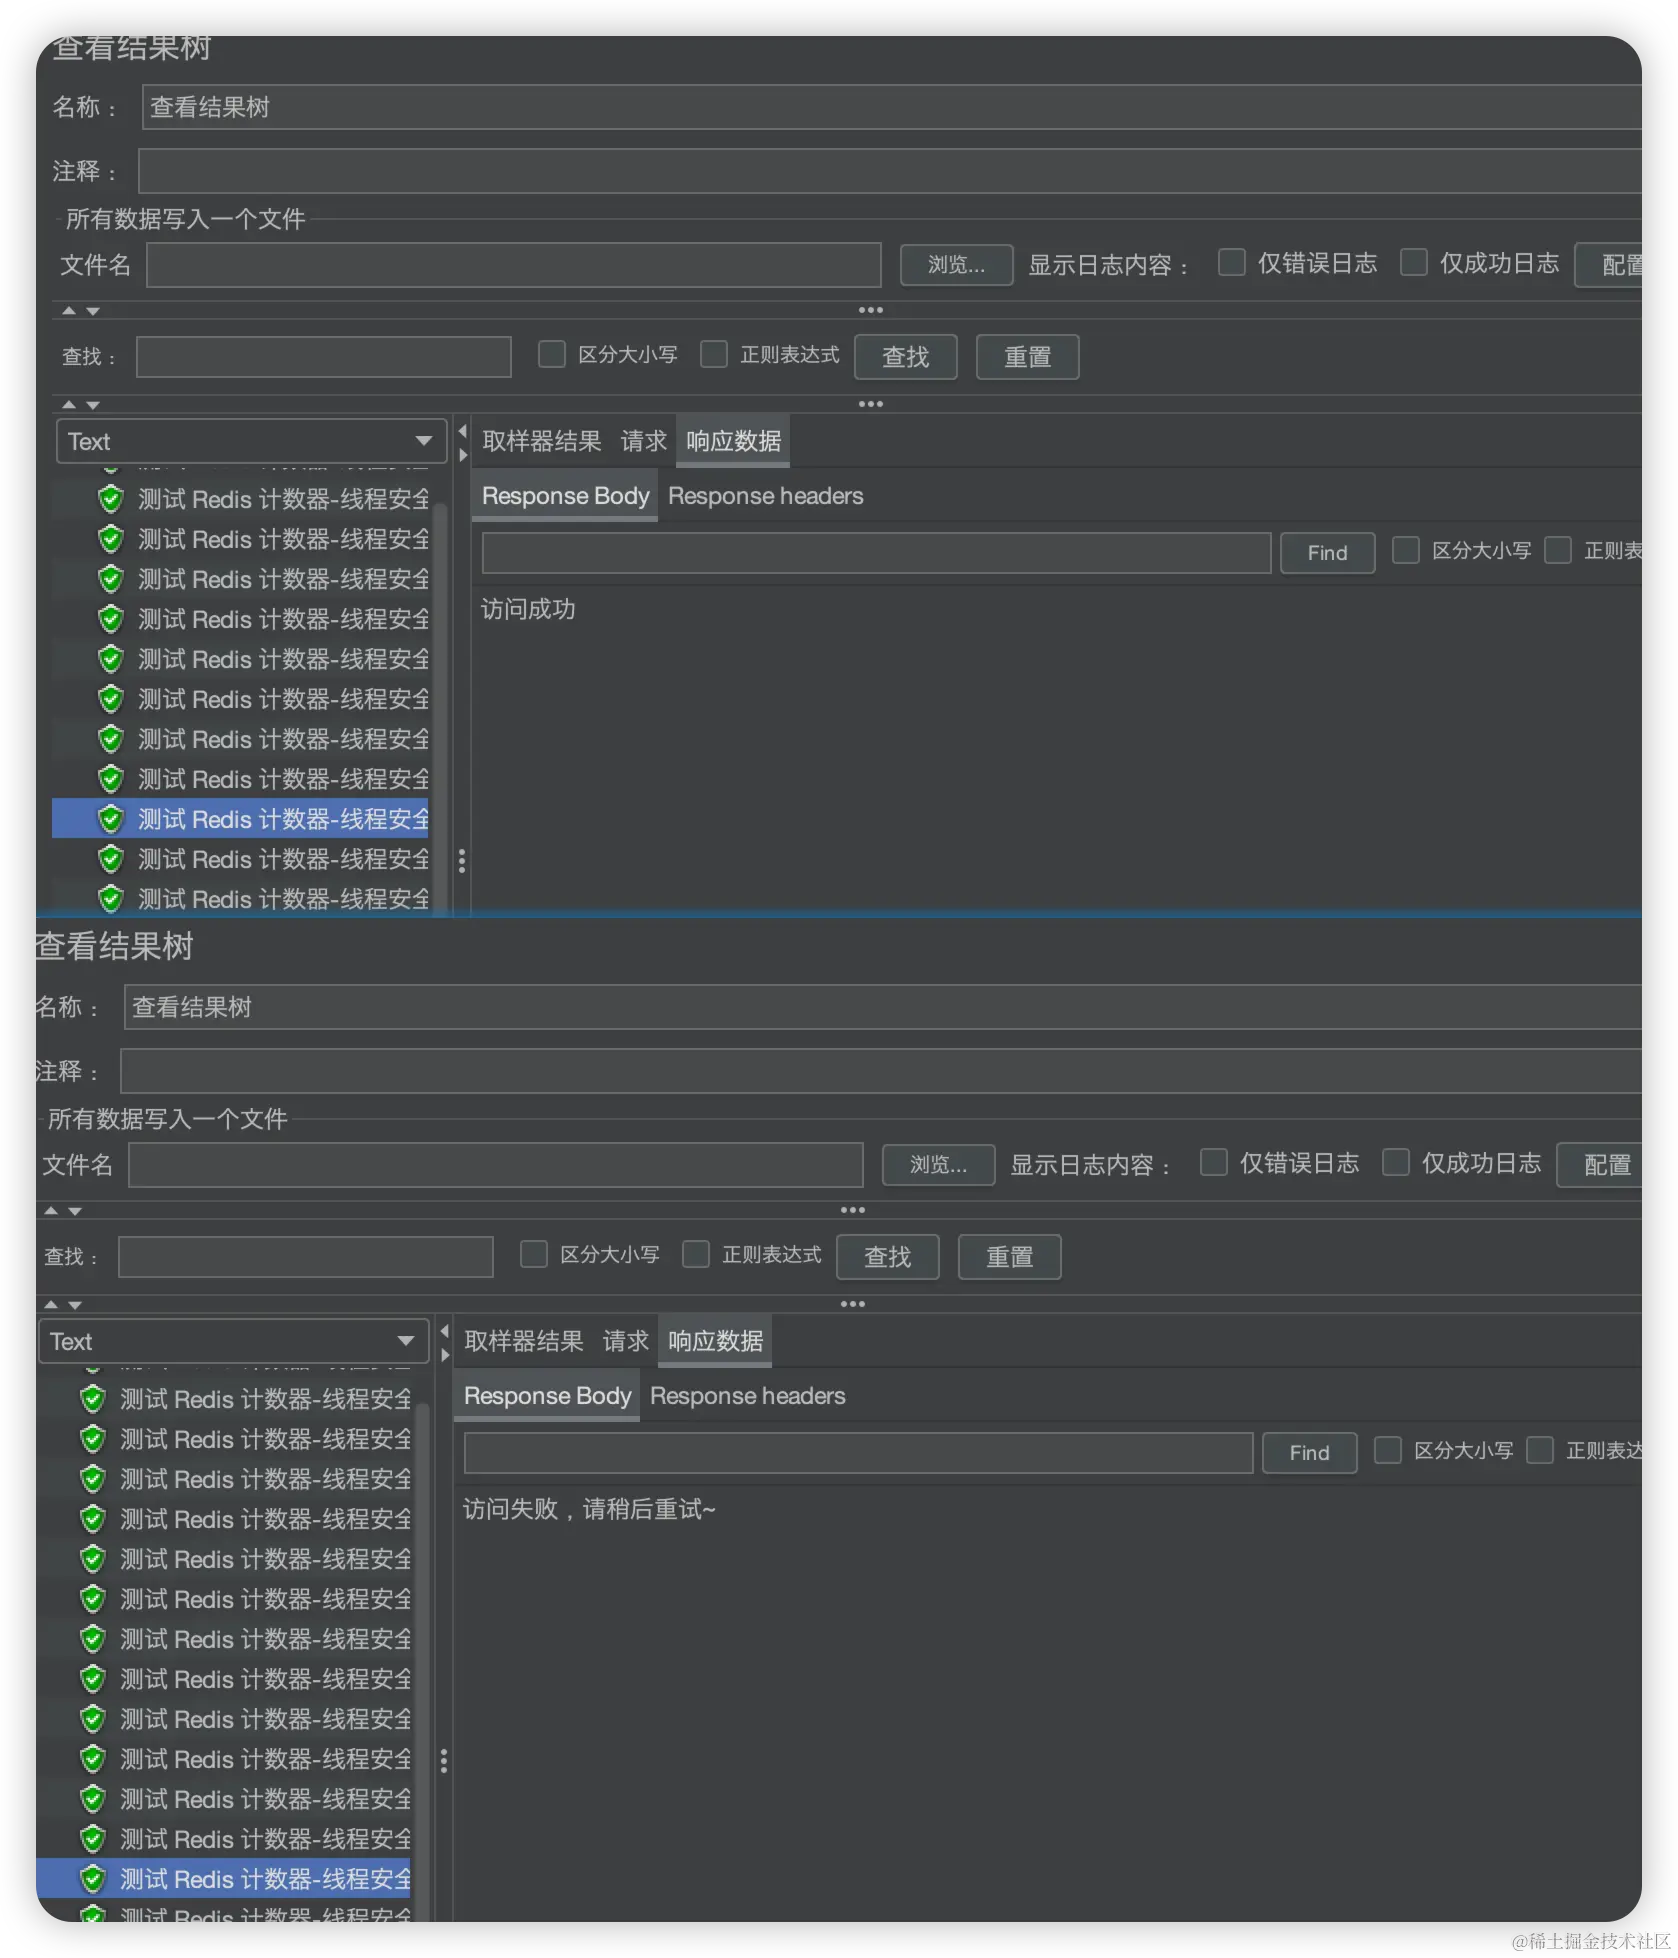Tick 区分大小写 beside Find button in 访问失败 panel
This screenshot has height=1958, width=1678.
(1387, 1451)
